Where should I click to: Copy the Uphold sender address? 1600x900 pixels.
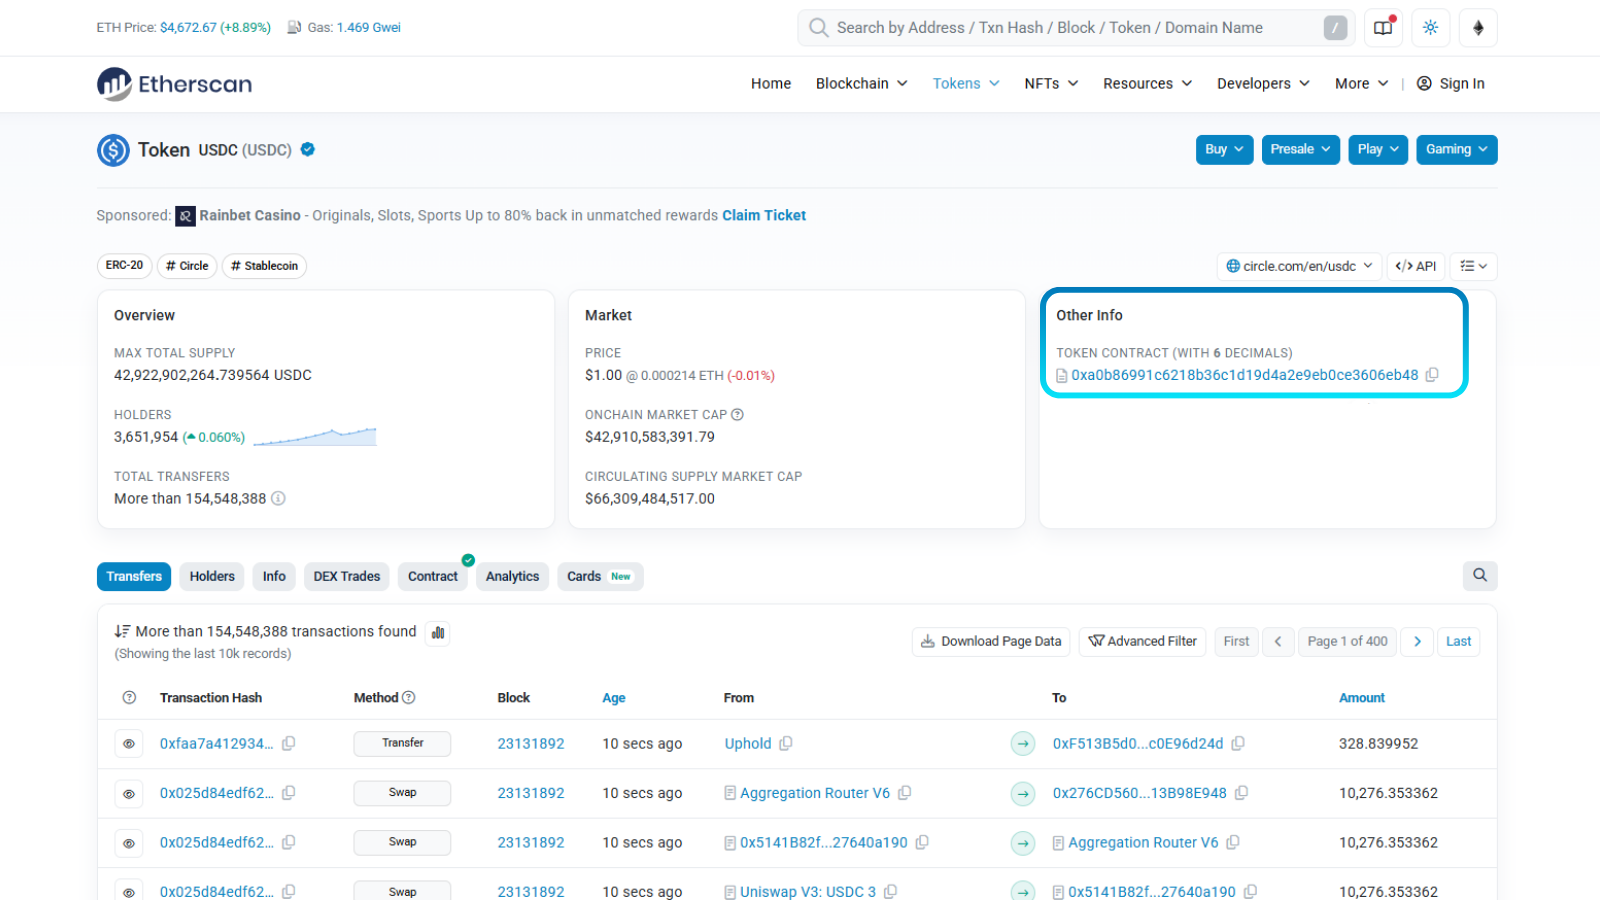[x=786, y=743]
